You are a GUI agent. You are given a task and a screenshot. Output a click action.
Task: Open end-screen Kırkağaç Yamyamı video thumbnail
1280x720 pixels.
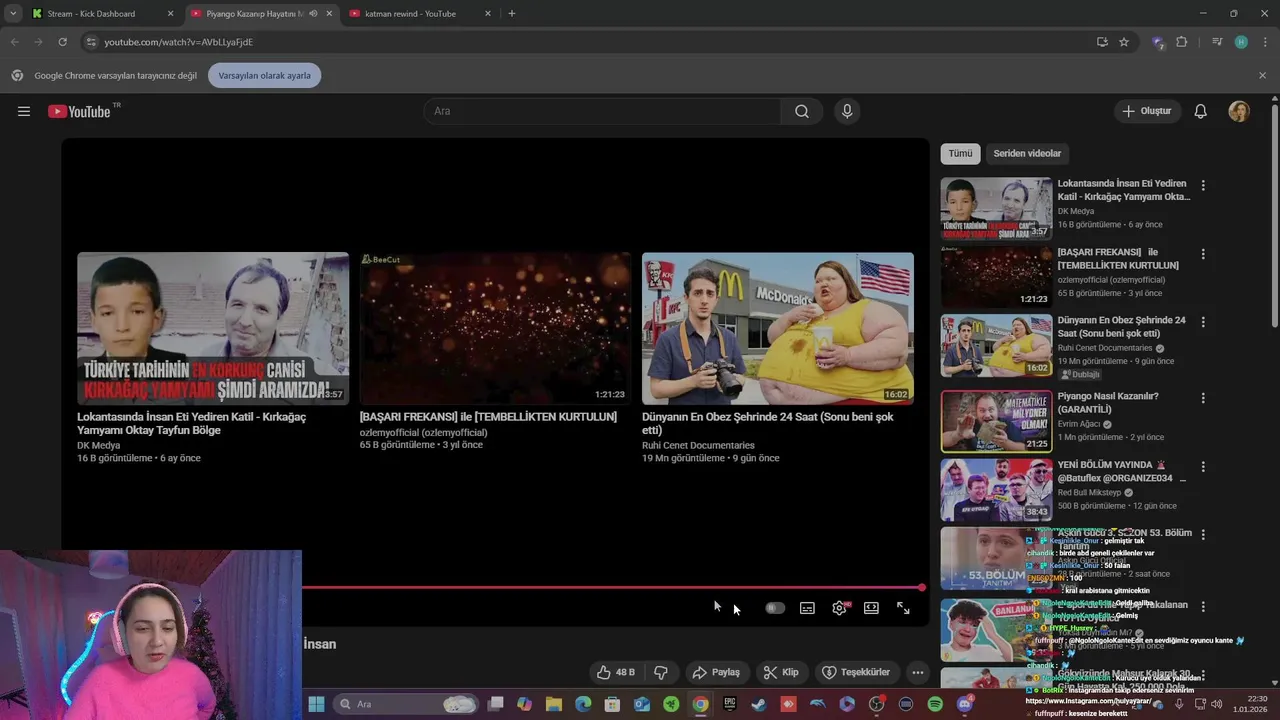(x=213, y=328)
